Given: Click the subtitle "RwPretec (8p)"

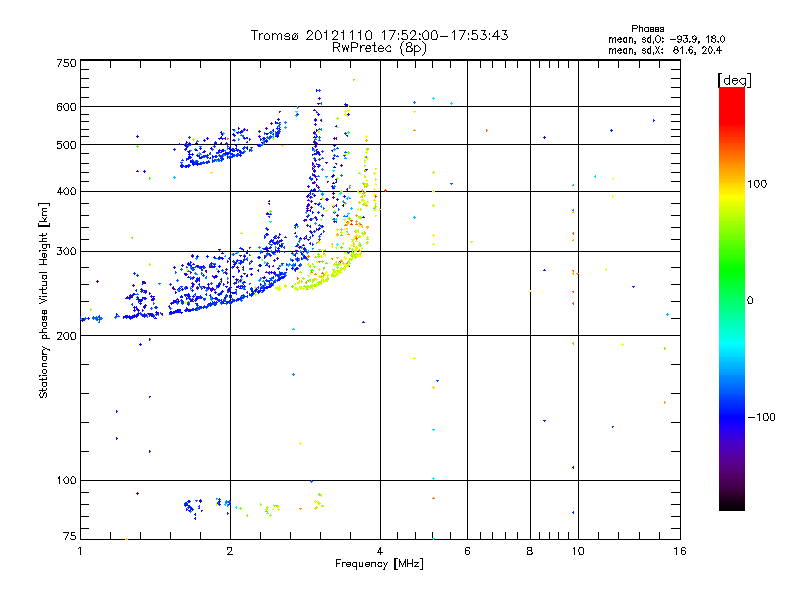Looking at the screenshot, I should [x=379, y=48].
